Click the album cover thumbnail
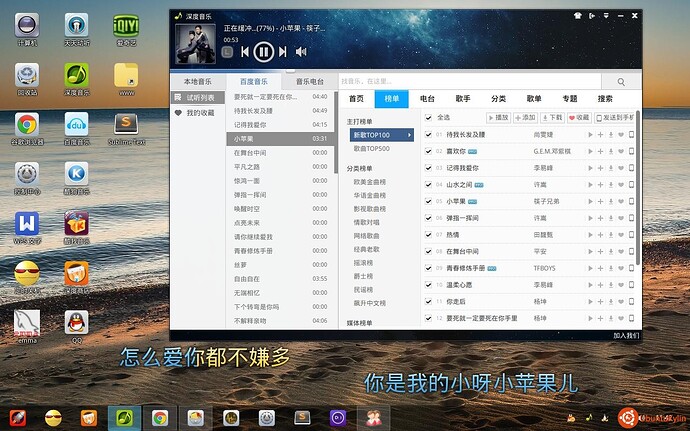This screenshot has width=690, height=431. pyautogui.click(x=195, y=44)
